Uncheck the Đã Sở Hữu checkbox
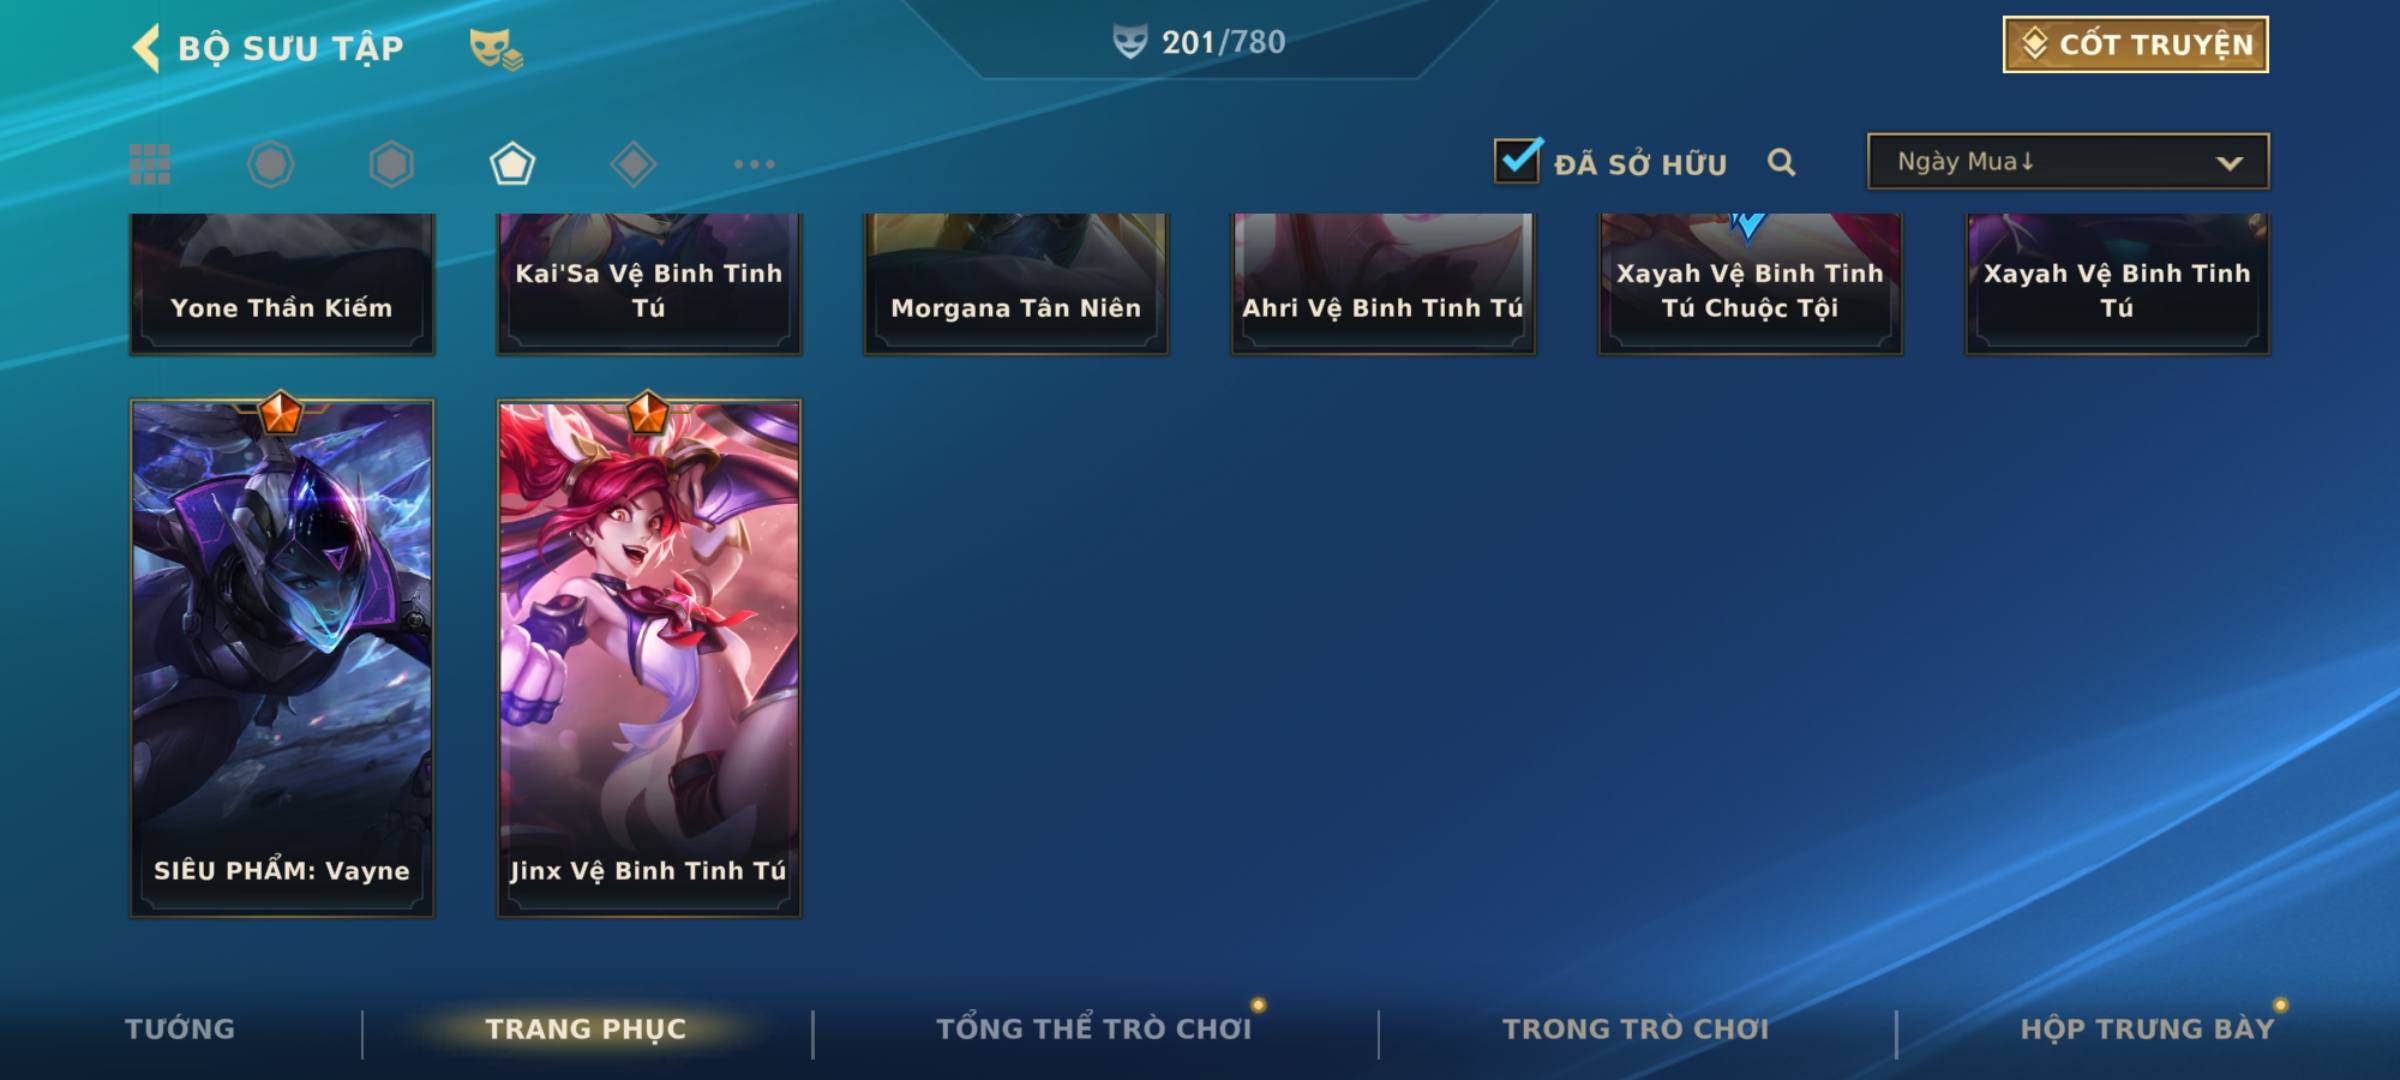Image resolution: width=2400 pixels, height=1080 pixels. [1517, 160]
